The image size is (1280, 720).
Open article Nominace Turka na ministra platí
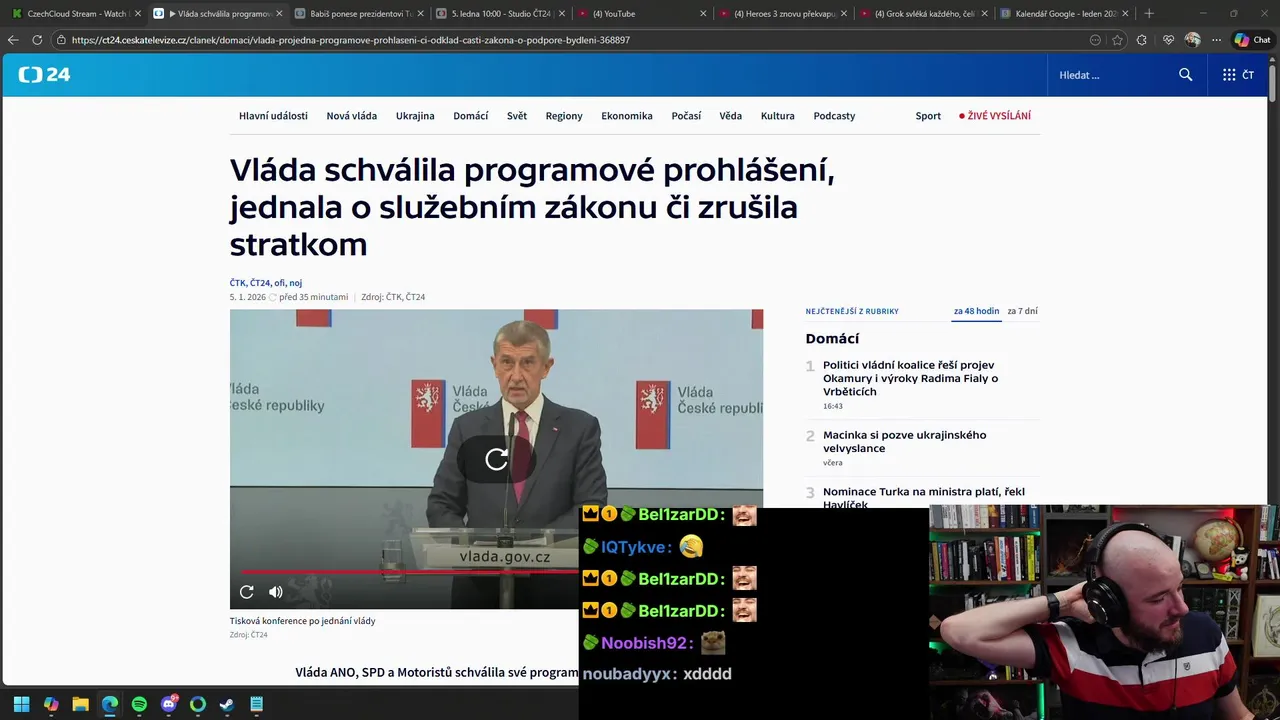pos(923,497)
